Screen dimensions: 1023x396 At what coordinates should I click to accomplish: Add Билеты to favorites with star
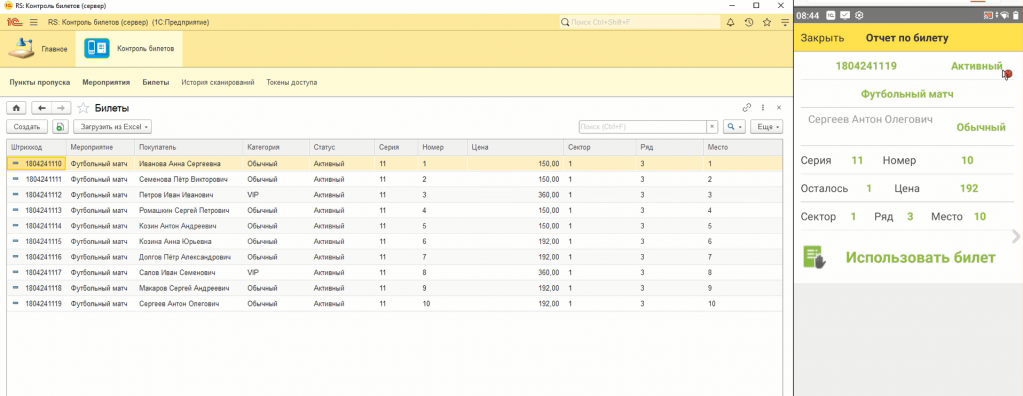pos(83,108)
